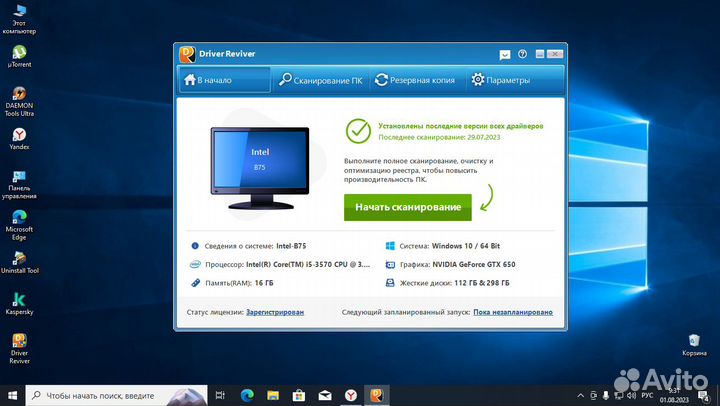Select the 'Корзина' recycle bin icon
Screen dimensions: 720x406
[x=694, y=345]
